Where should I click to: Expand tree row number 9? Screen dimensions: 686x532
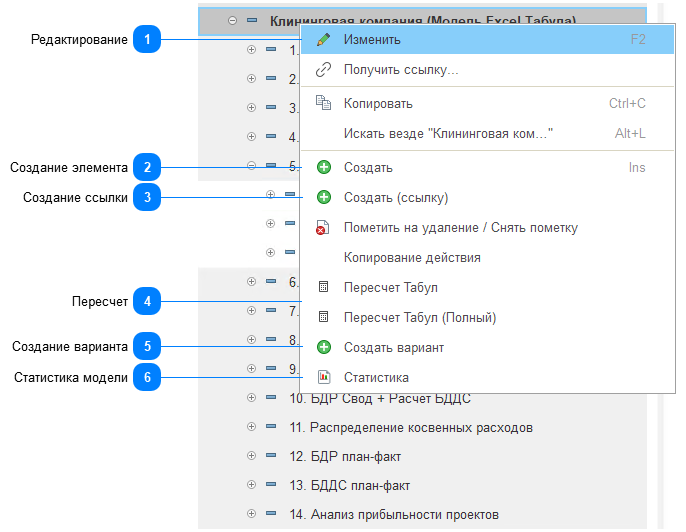251,368
